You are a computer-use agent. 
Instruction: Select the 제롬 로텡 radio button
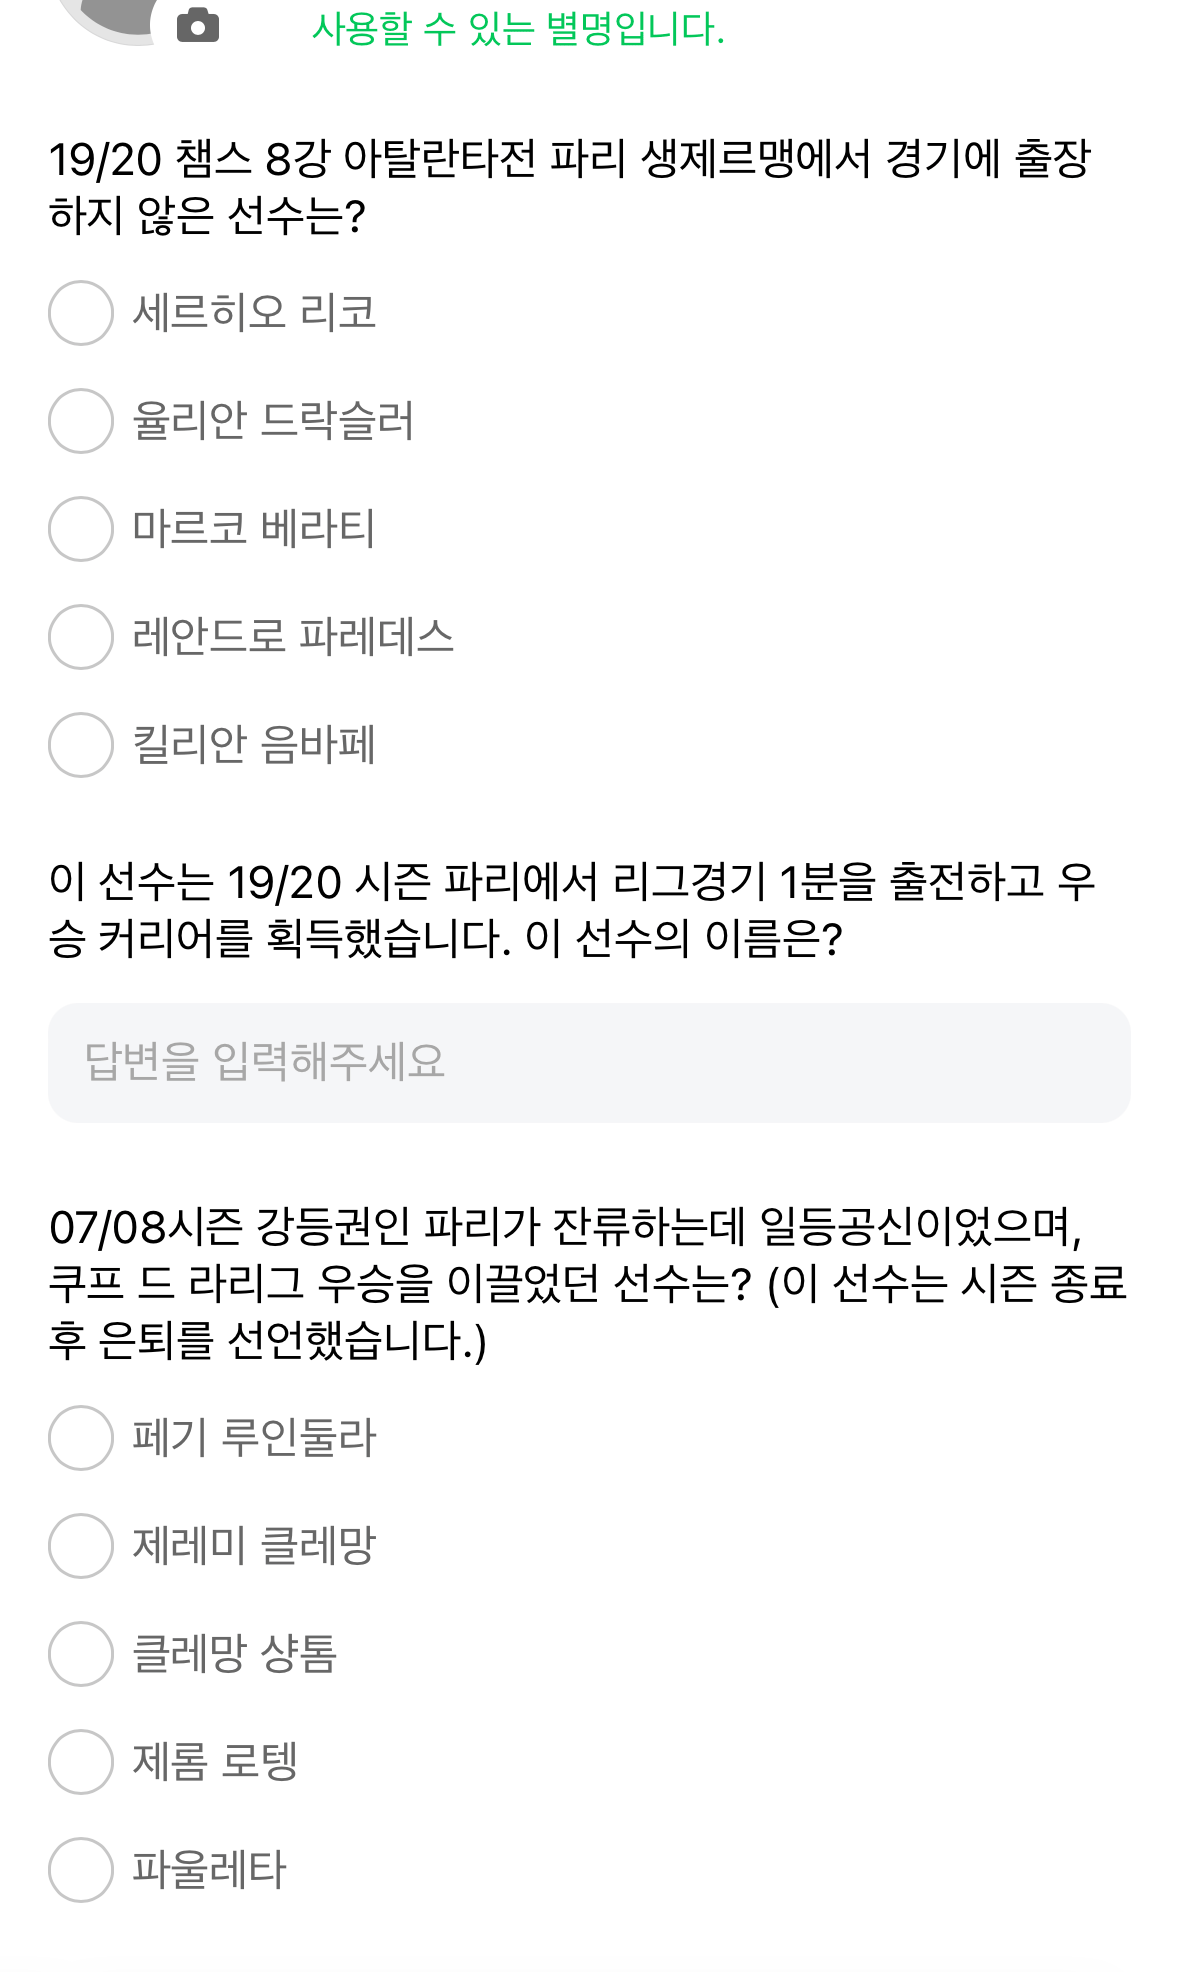[81, 1762]
